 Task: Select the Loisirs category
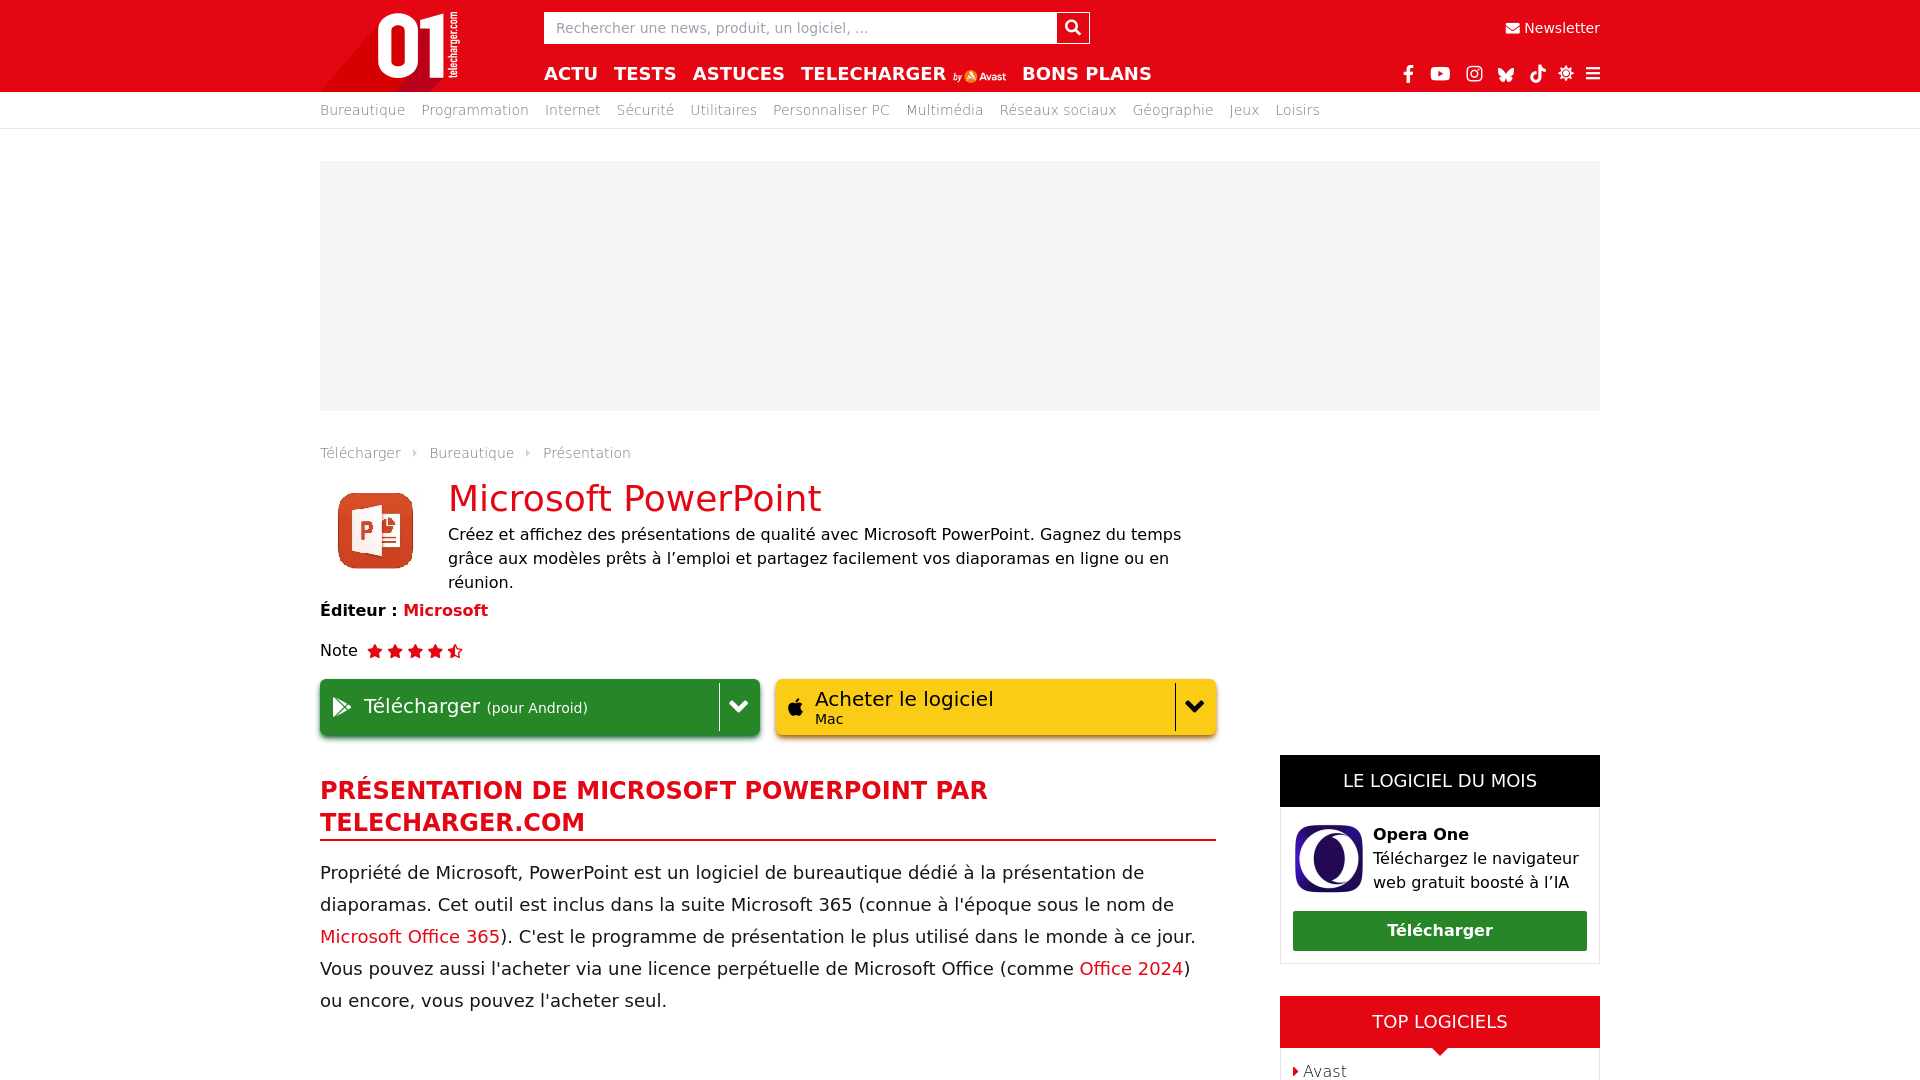pyautogui.click(x=1297, y=110)
